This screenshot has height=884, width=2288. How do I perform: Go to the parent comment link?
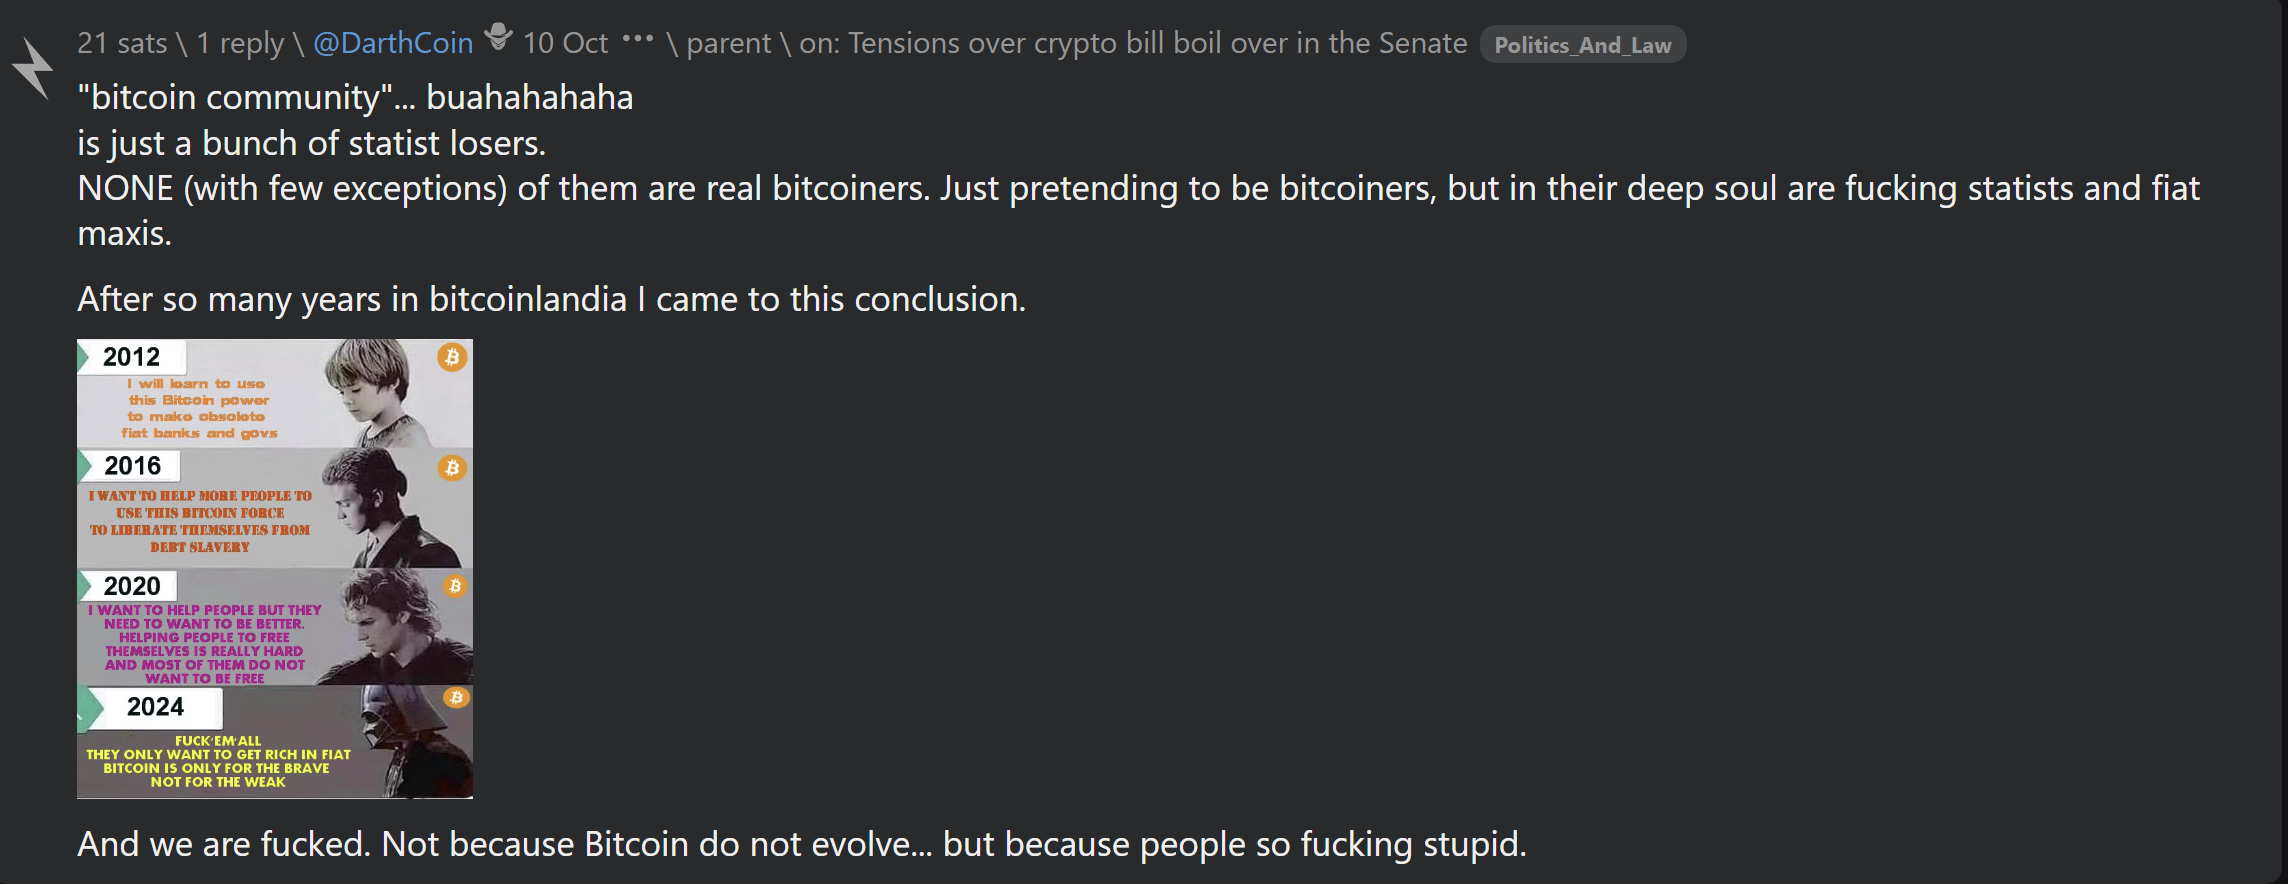coord(728,43)
